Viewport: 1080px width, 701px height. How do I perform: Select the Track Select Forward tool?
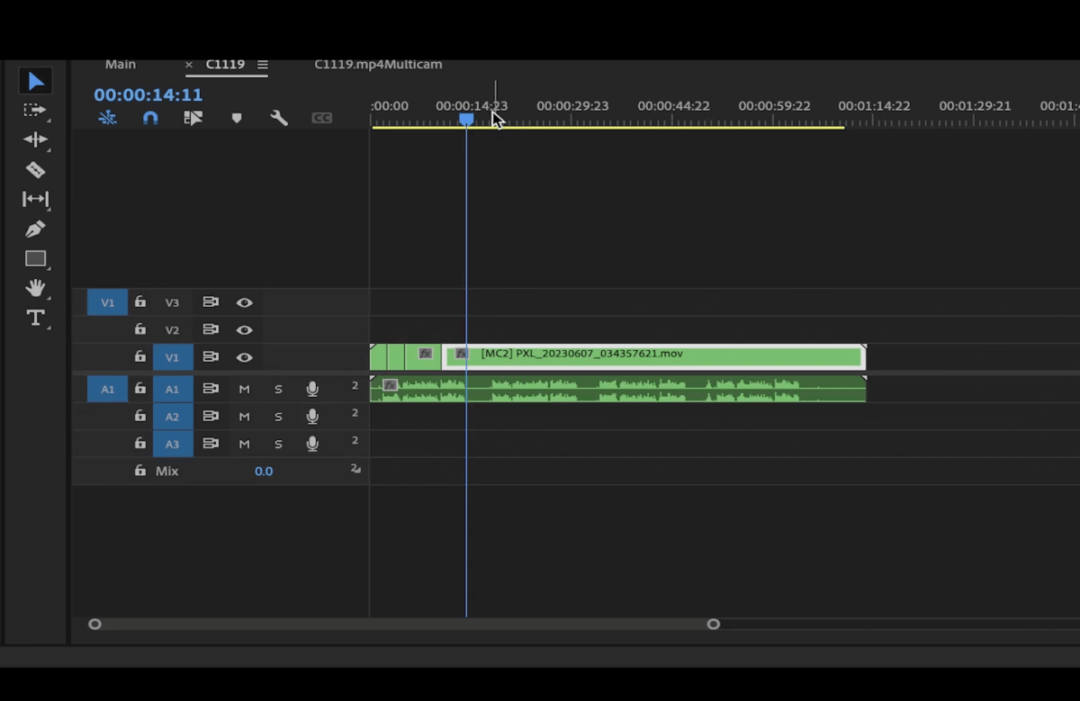(x=34, y=111)
